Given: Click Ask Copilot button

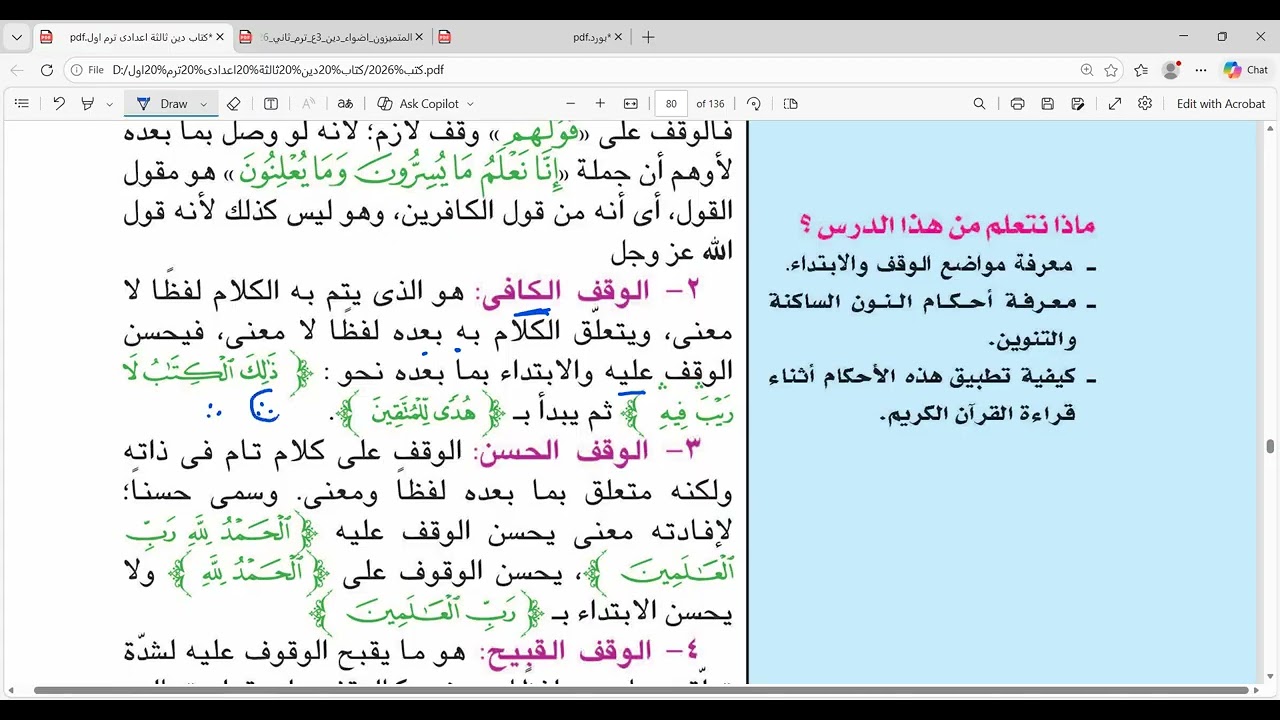Looking at the screenshot, I should click(x=419, y=103).
